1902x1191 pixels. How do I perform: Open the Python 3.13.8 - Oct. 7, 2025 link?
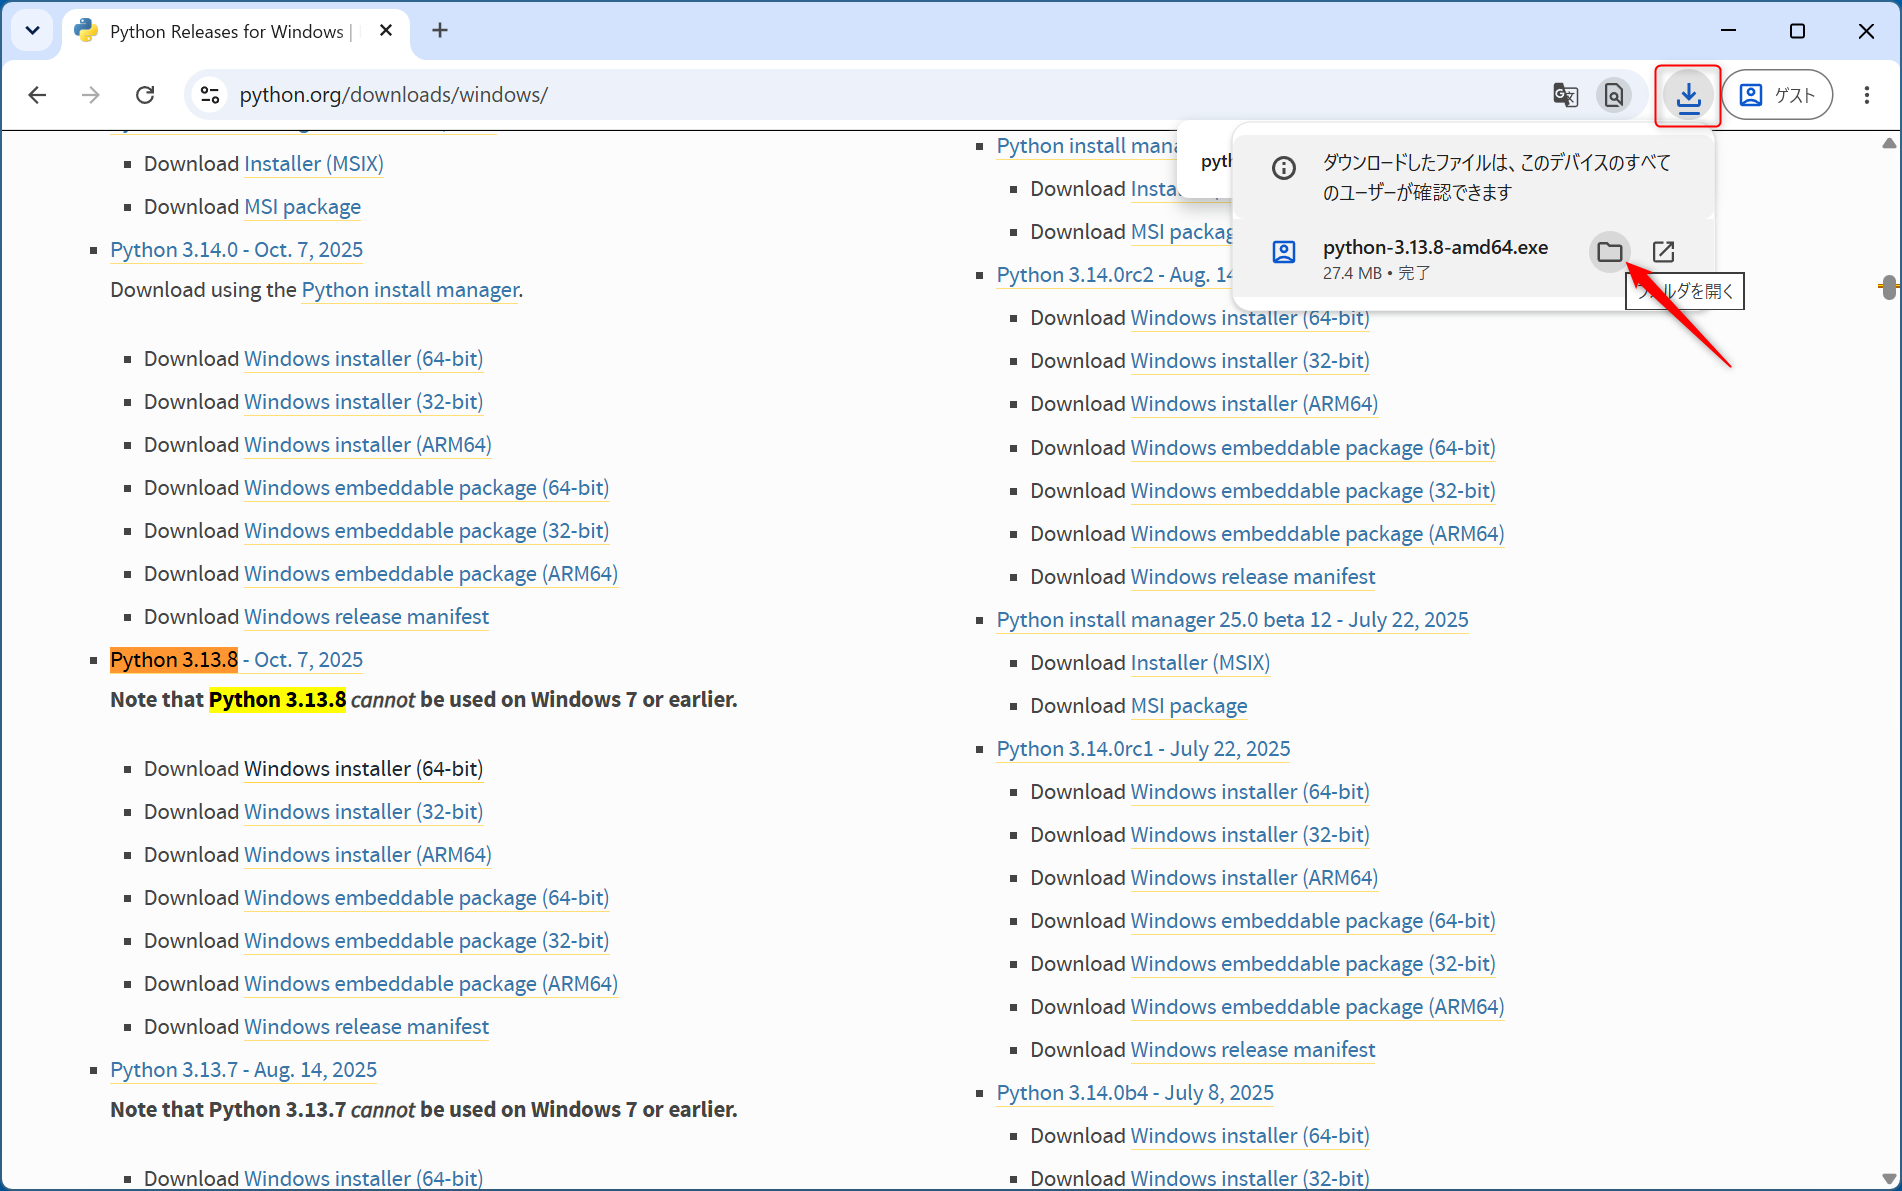tap(236, 660)
